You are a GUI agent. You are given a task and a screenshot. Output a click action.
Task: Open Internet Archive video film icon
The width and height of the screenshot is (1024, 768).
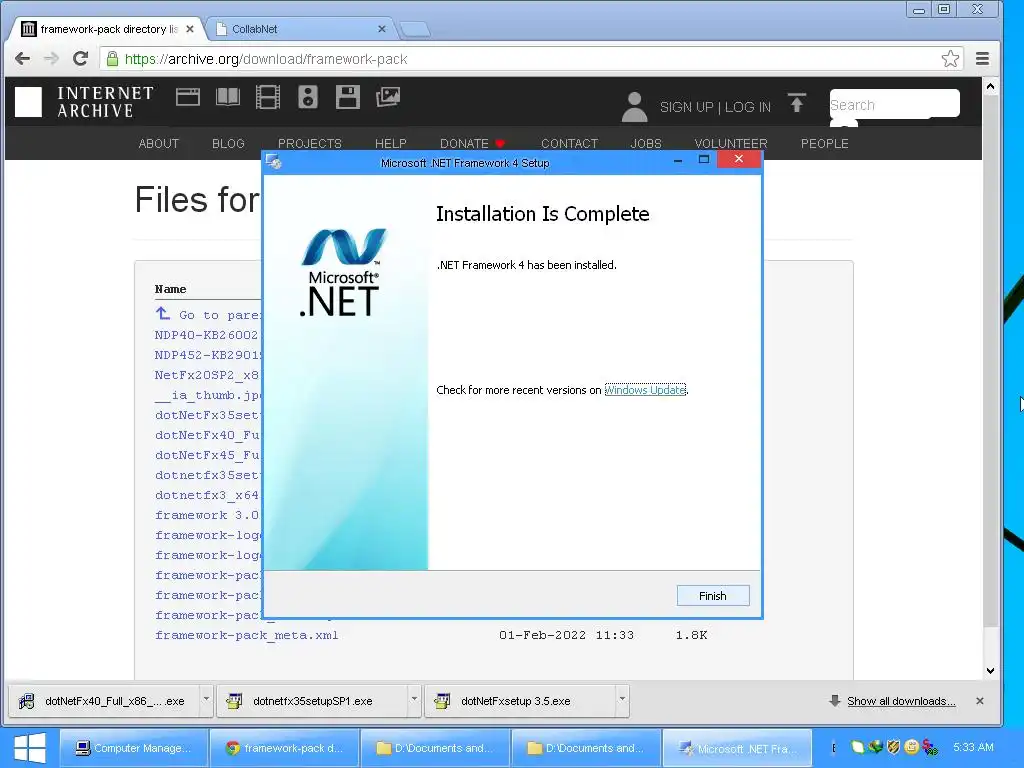(268, 97)
